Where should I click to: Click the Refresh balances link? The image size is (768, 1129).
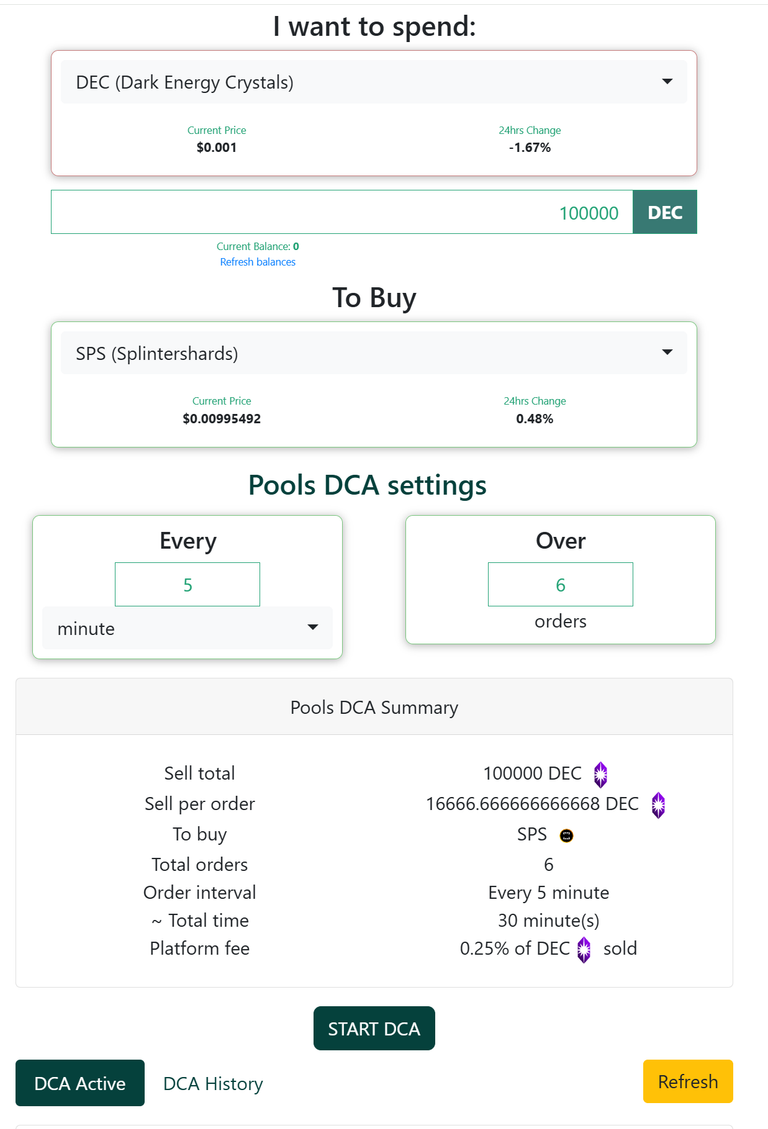click(258, 262)
